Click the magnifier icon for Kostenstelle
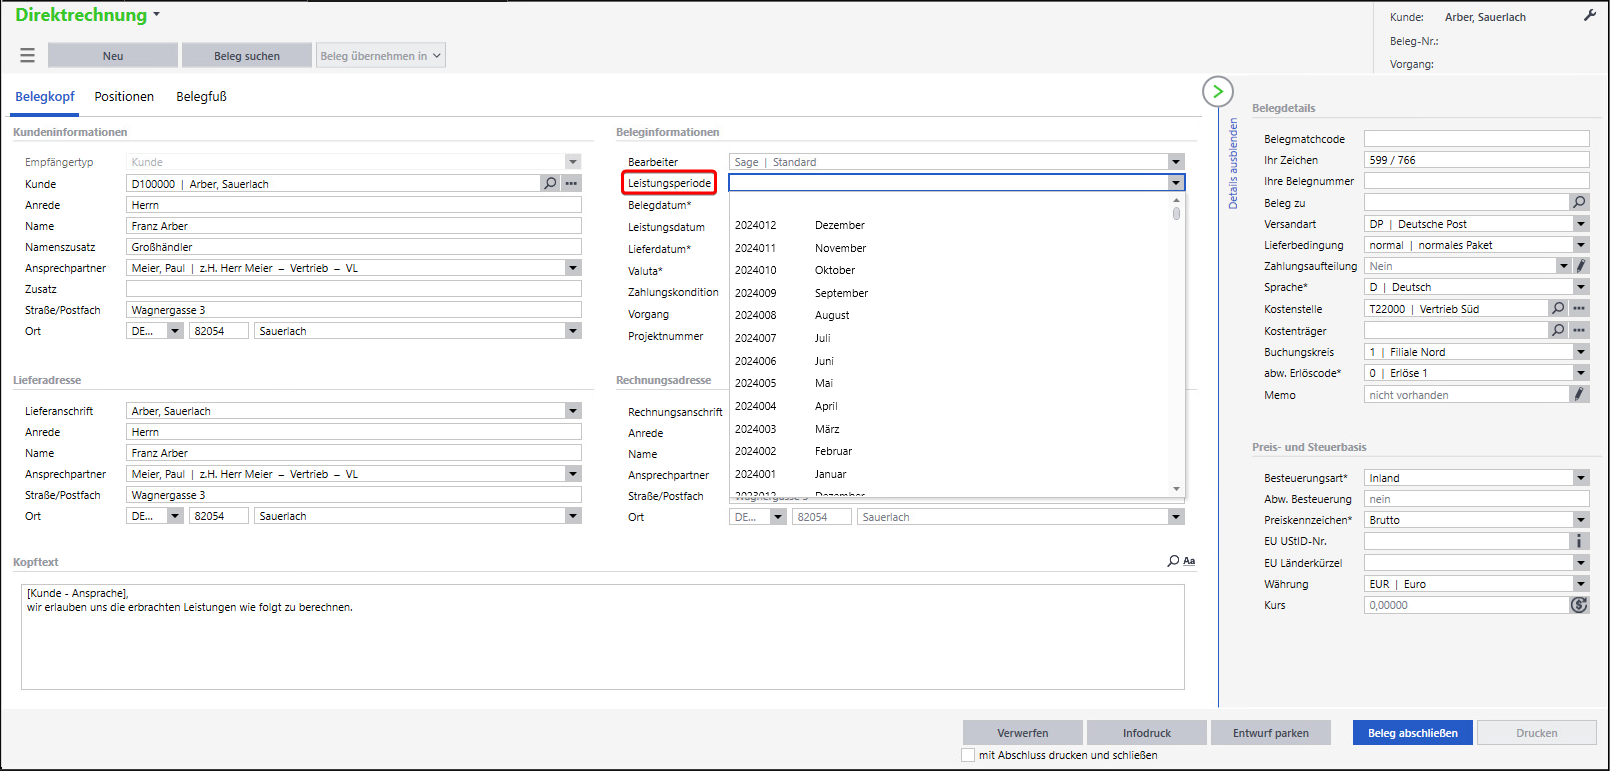 [x=1558, y=309]
